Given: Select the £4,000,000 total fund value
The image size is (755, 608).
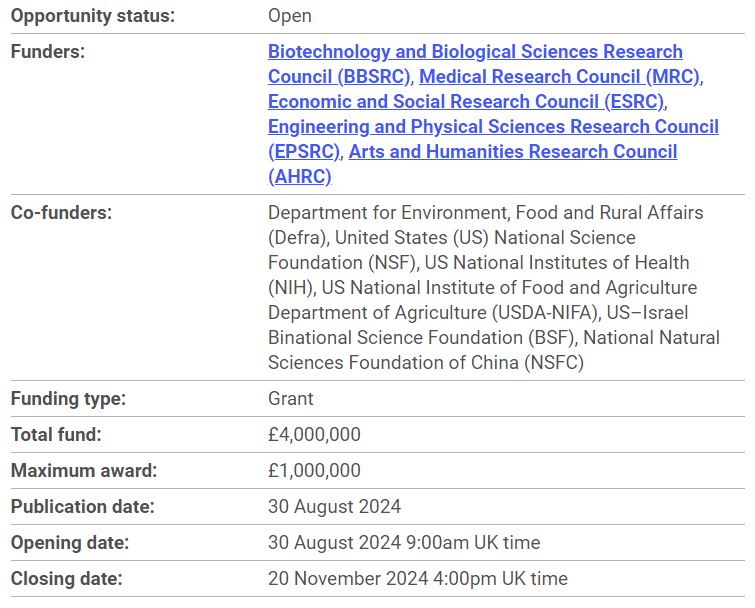Looking at the screenshot, I should 314,435.
